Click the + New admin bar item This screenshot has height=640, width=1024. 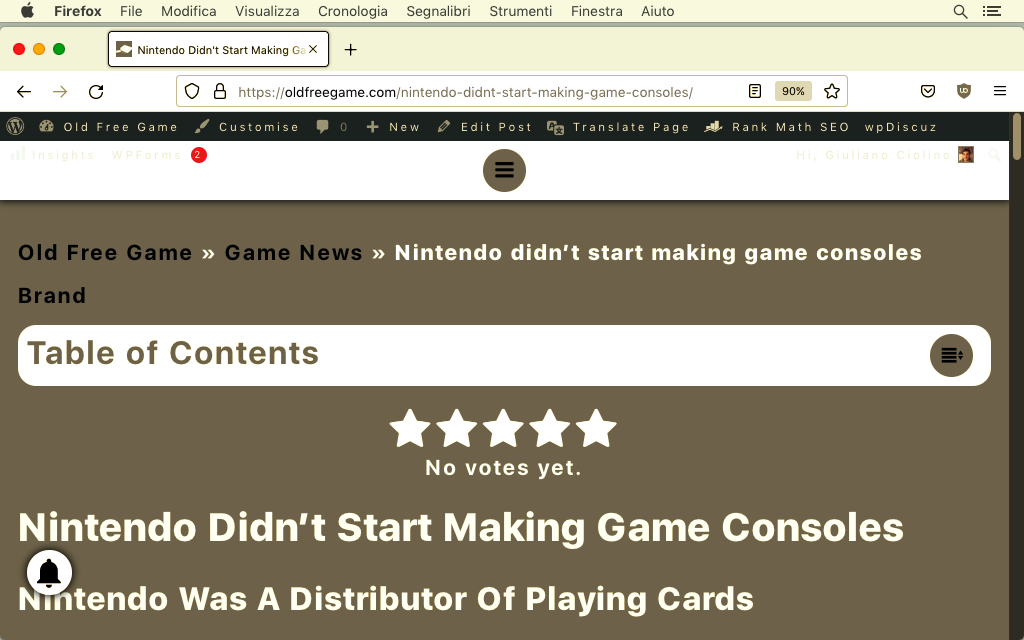tap(392, 127)
